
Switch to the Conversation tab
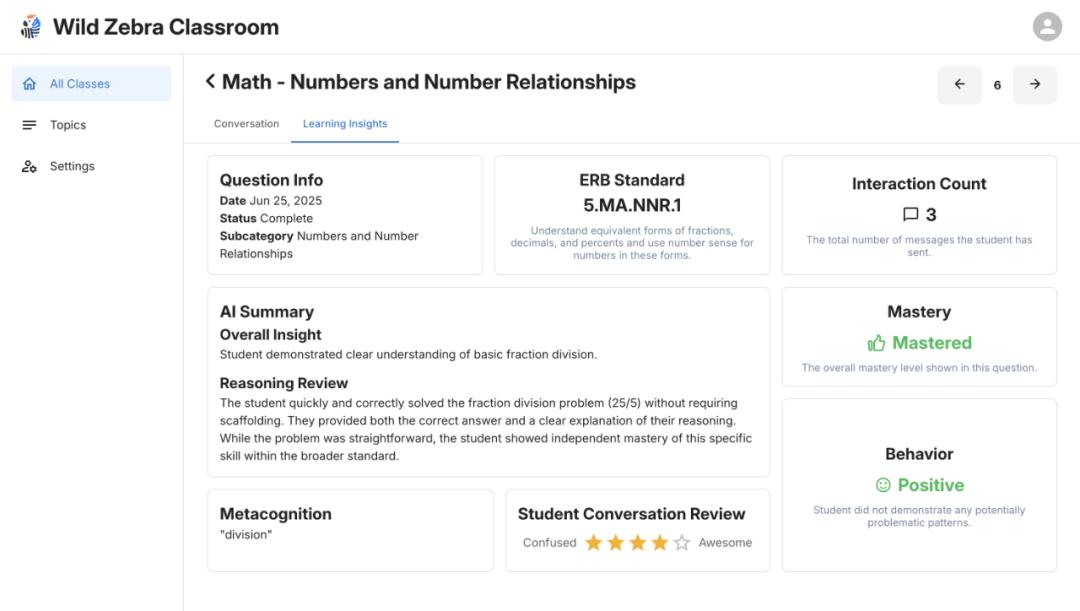click(x=246, y=124)
